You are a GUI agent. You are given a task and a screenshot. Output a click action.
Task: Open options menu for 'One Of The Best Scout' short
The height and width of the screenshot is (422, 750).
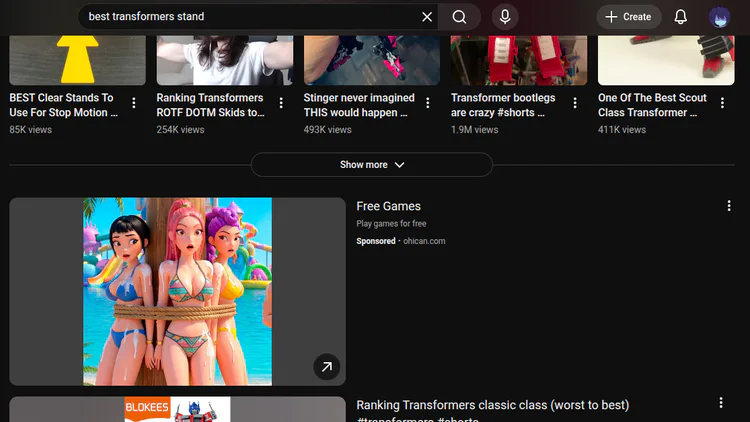click(x=722, y=102)
